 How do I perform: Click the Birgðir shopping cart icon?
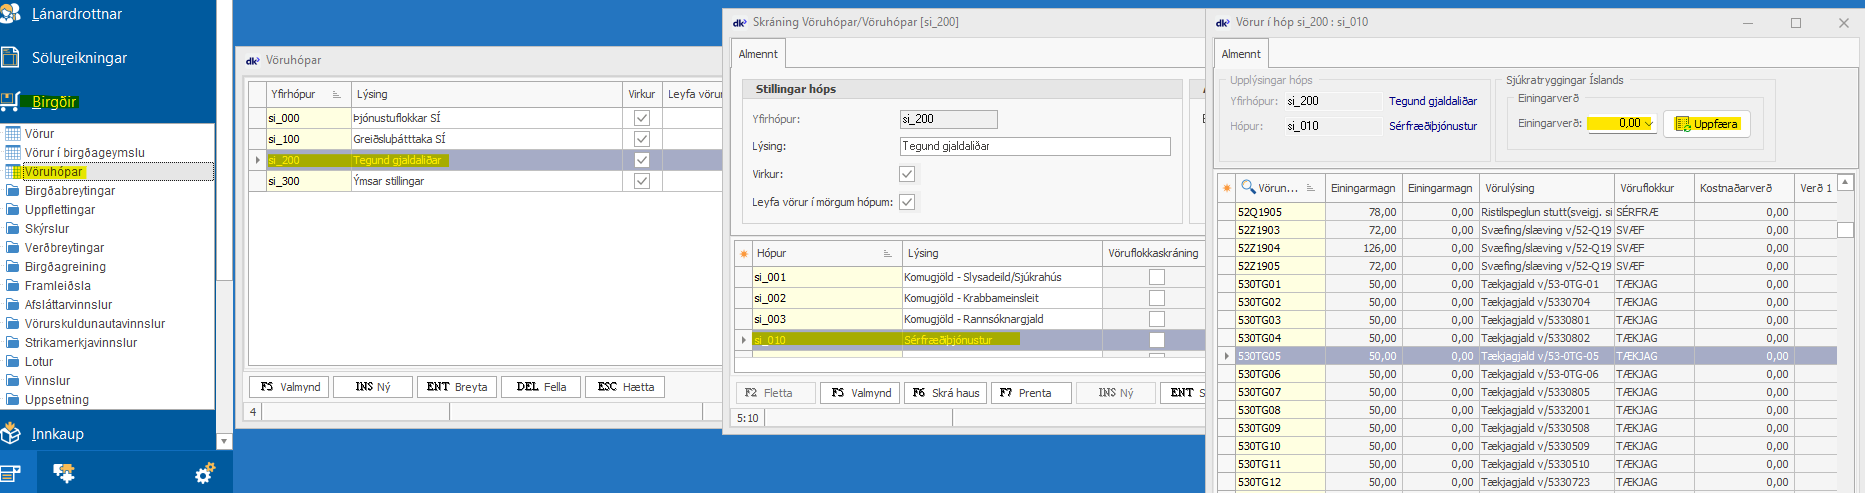coord(11,101)
